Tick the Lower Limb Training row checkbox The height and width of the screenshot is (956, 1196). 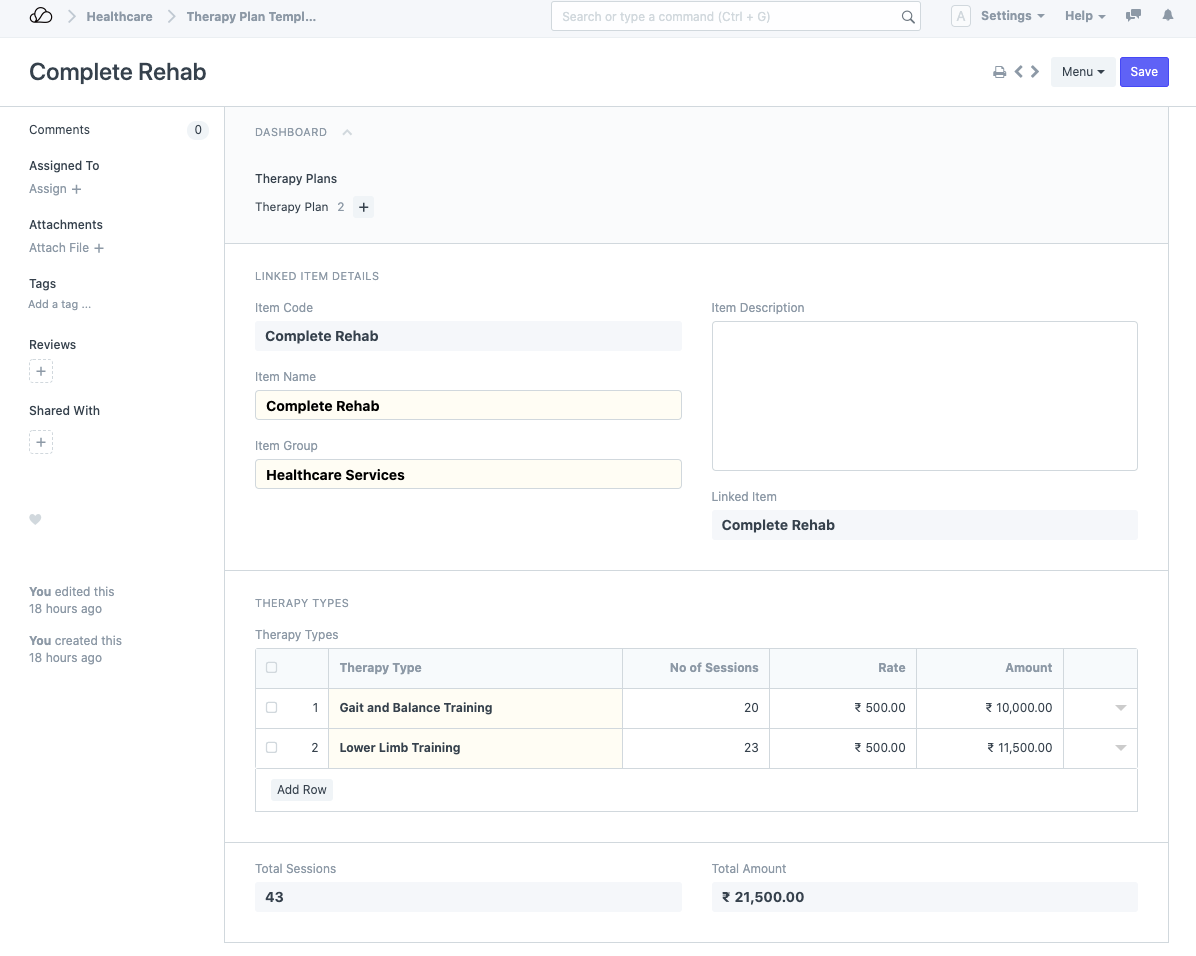tap(272, 748)
